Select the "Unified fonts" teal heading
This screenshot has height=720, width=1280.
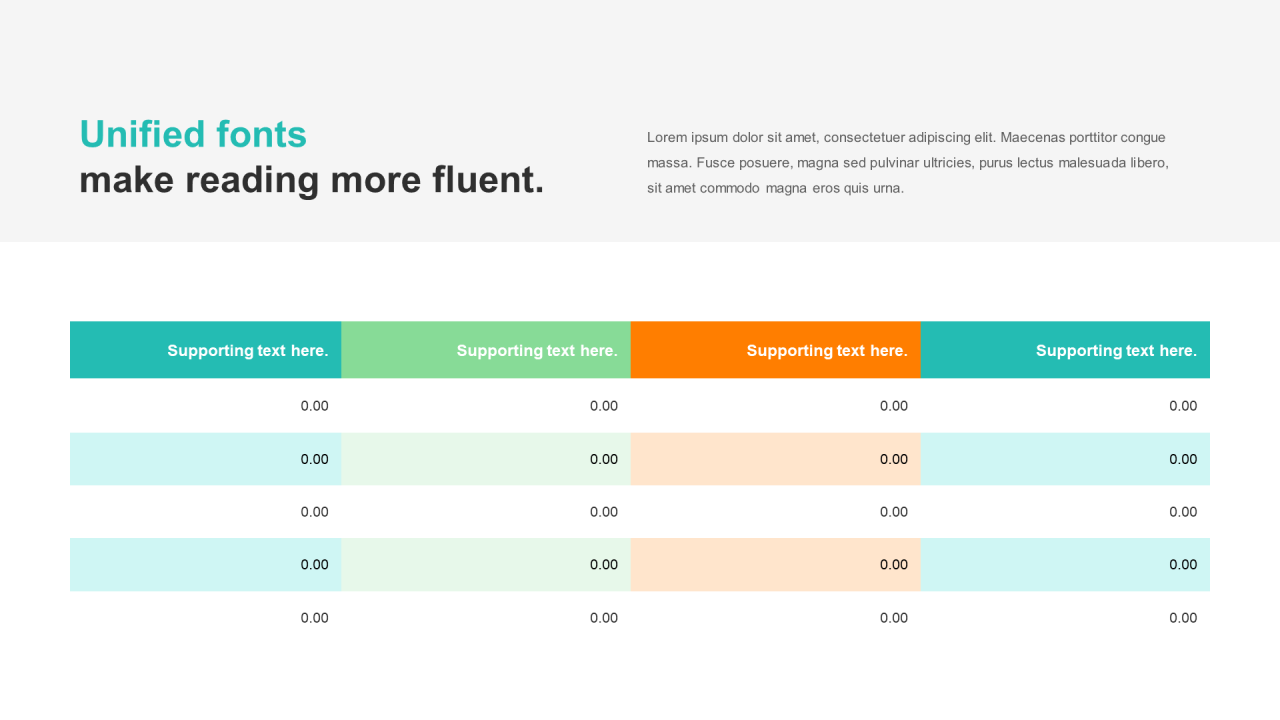tap(193, 134)
